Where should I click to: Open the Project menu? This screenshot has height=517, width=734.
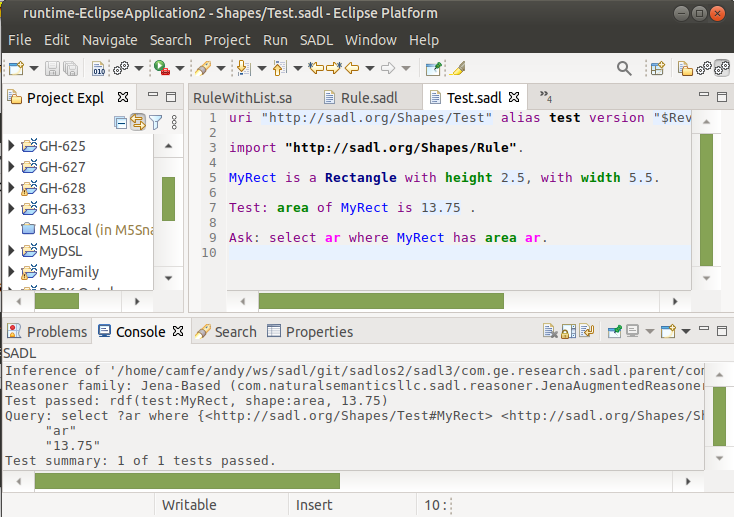click(227, 40)
